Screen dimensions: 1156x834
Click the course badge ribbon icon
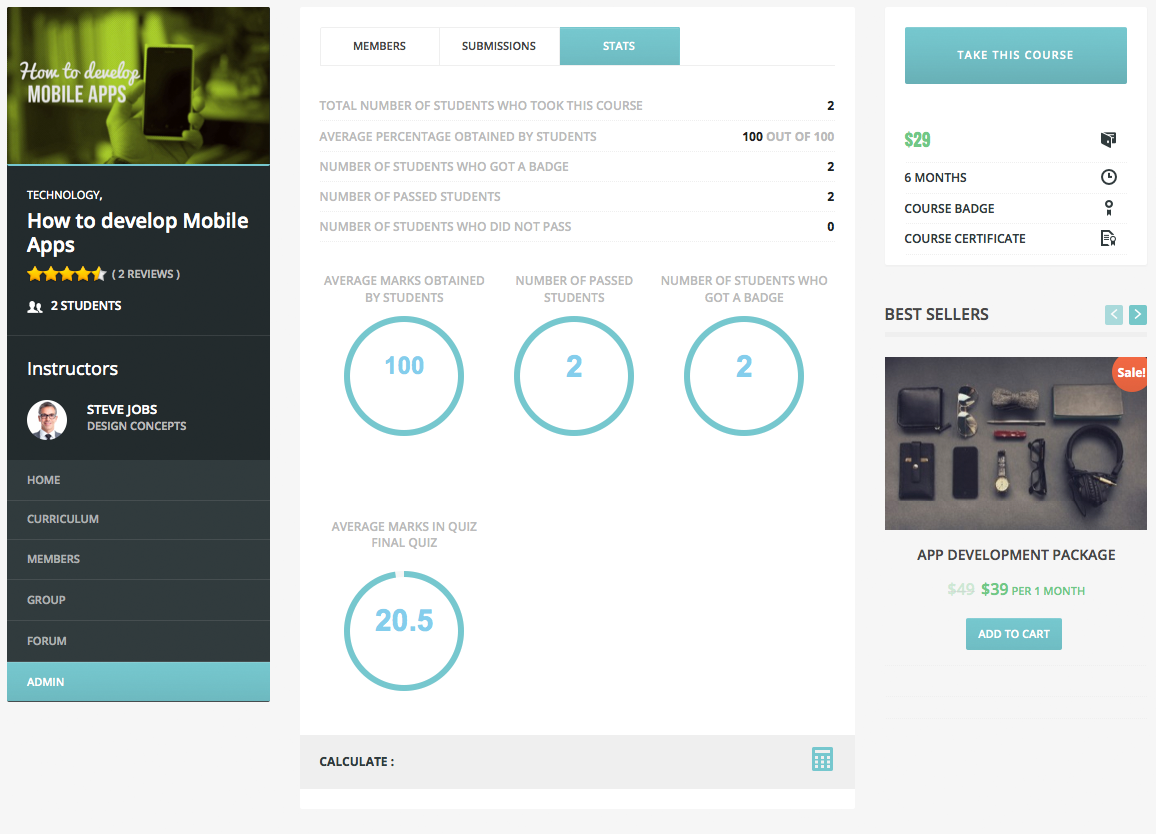click(1108, 208)
